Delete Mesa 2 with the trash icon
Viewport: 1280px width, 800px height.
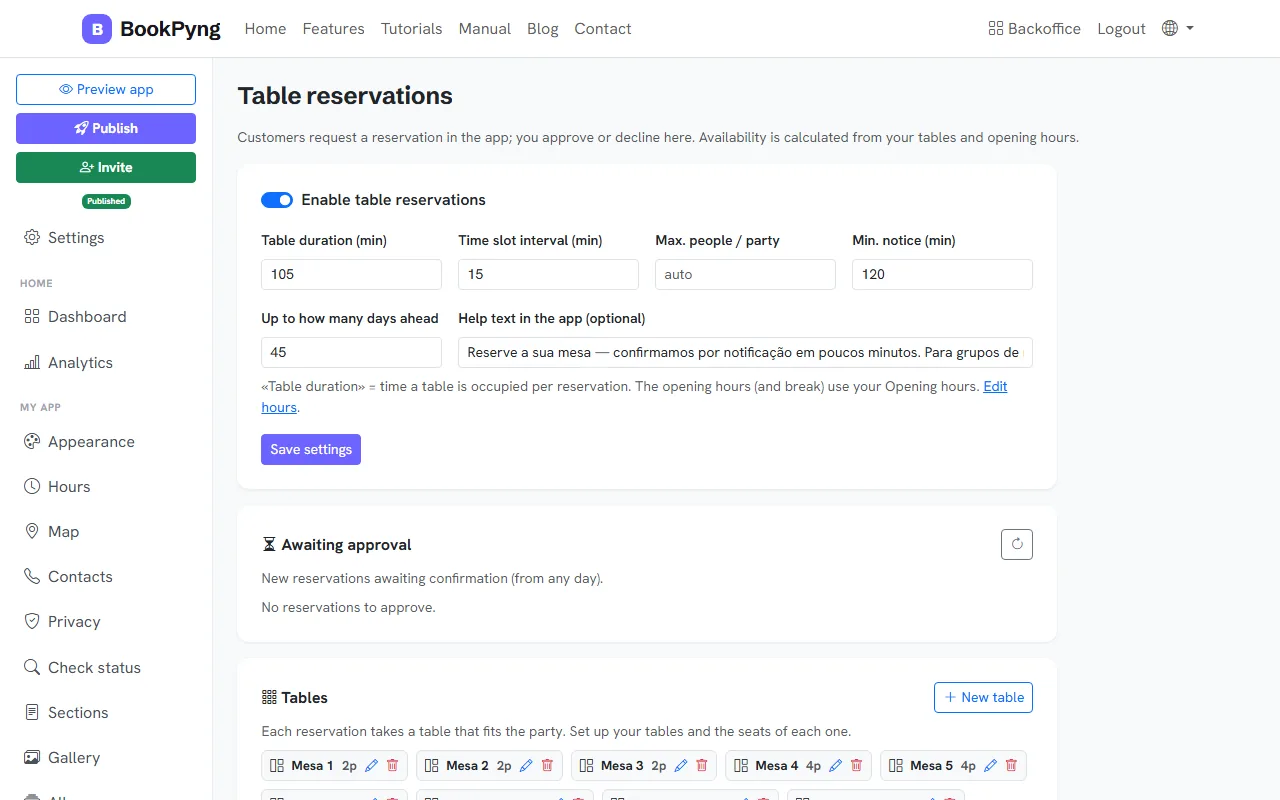pos(547,765)
